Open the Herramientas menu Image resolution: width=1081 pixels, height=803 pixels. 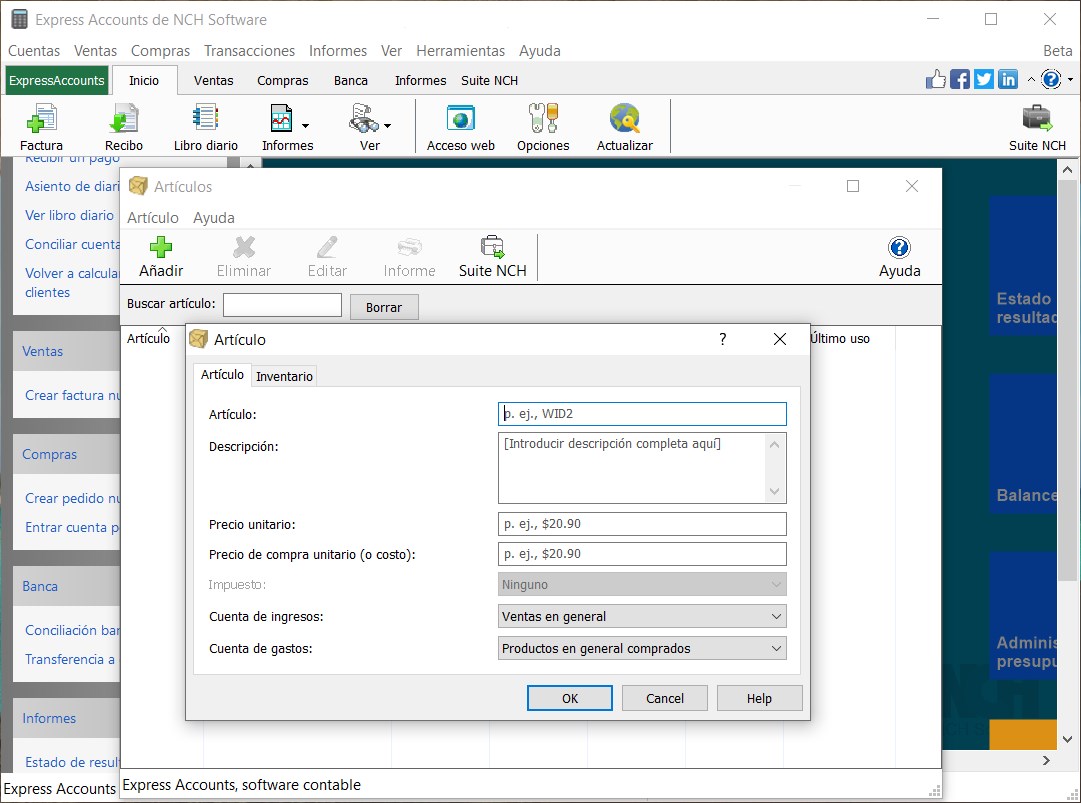[x=460, y=51]
